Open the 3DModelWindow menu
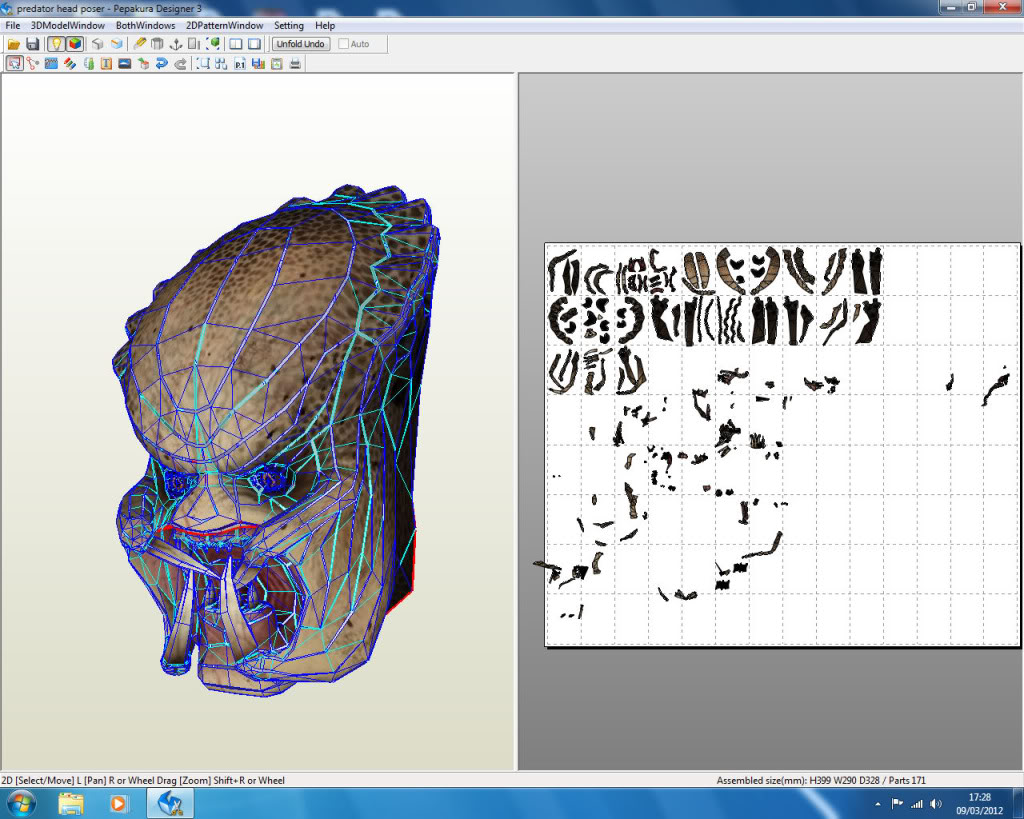The image size is (1024, 819). pos(68,25)
